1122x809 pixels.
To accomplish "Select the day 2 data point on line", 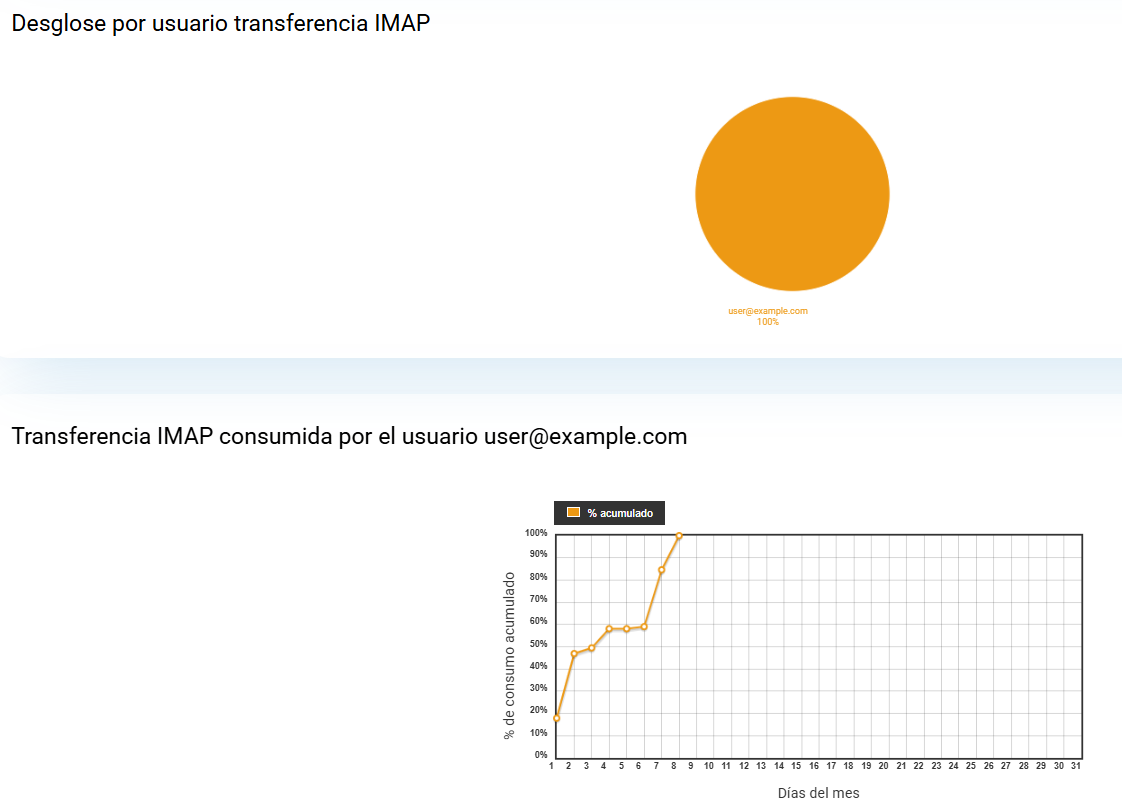I will 574,654.
